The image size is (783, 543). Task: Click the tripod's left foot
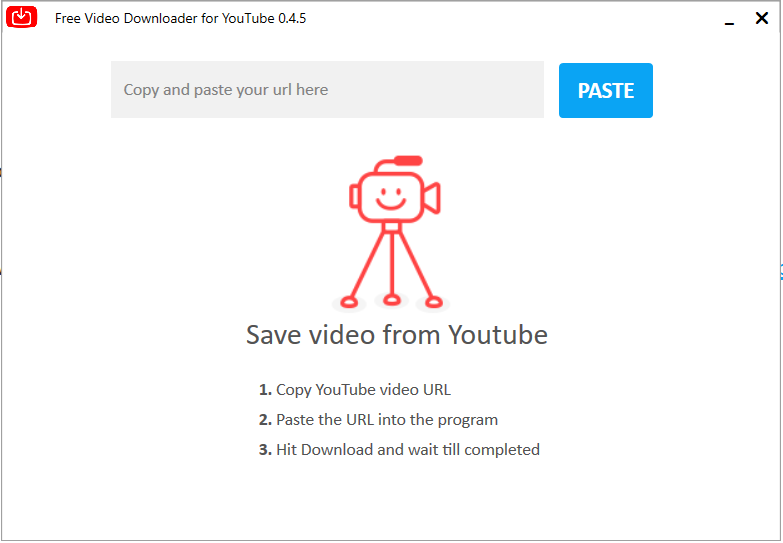click(x=349, y=300)
